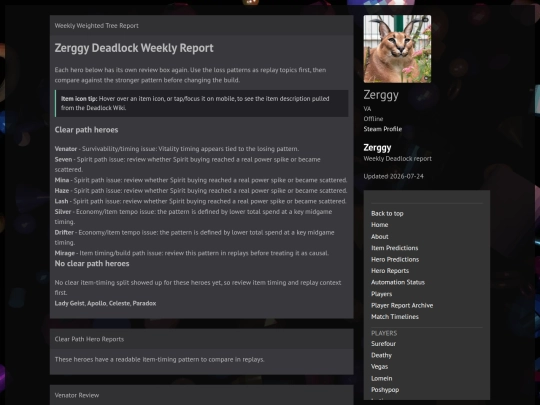
Task: Open the Players navigation link
Action: tap(382, 294)
